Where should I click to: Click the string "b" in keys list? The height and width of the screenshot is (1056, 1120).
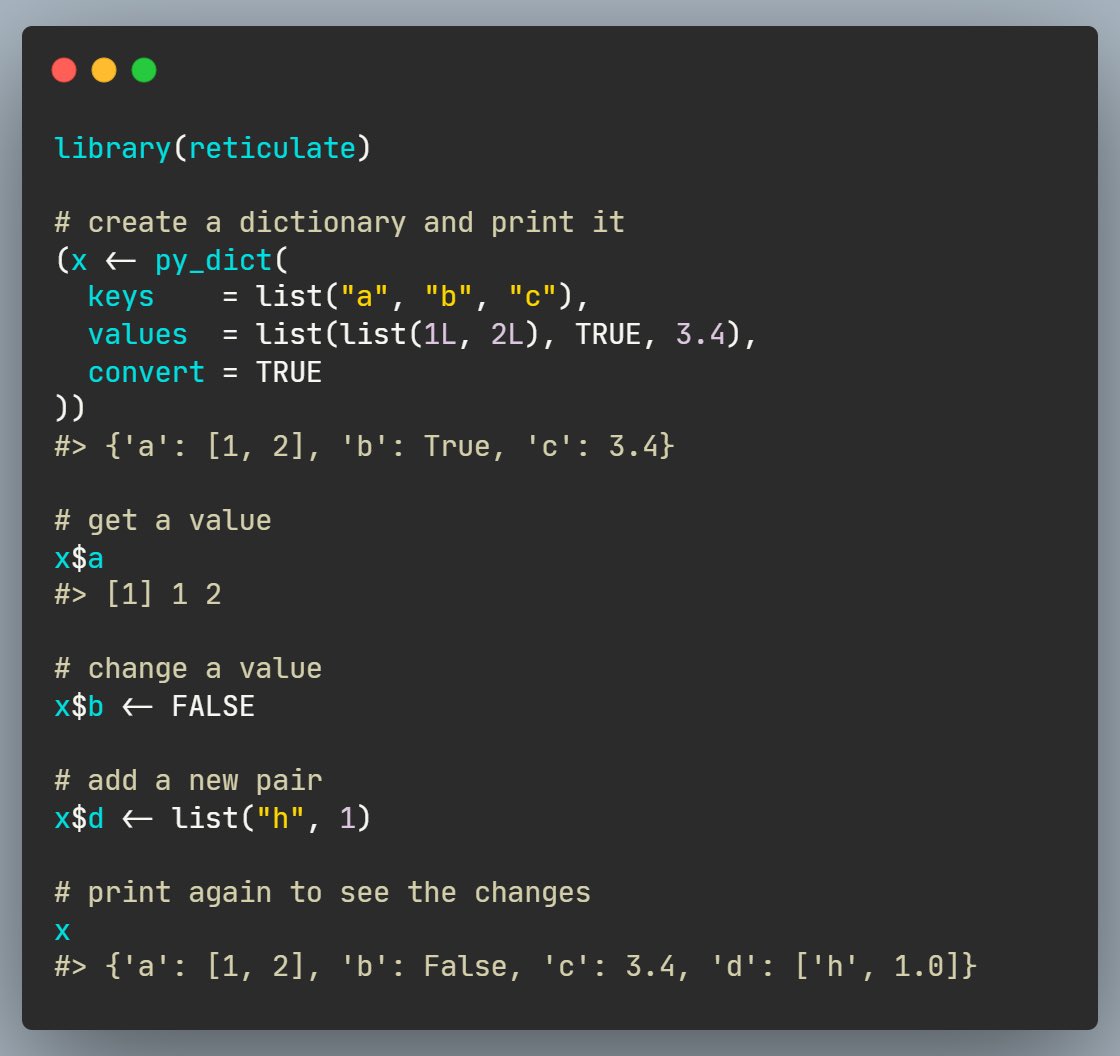coord(449,296)
